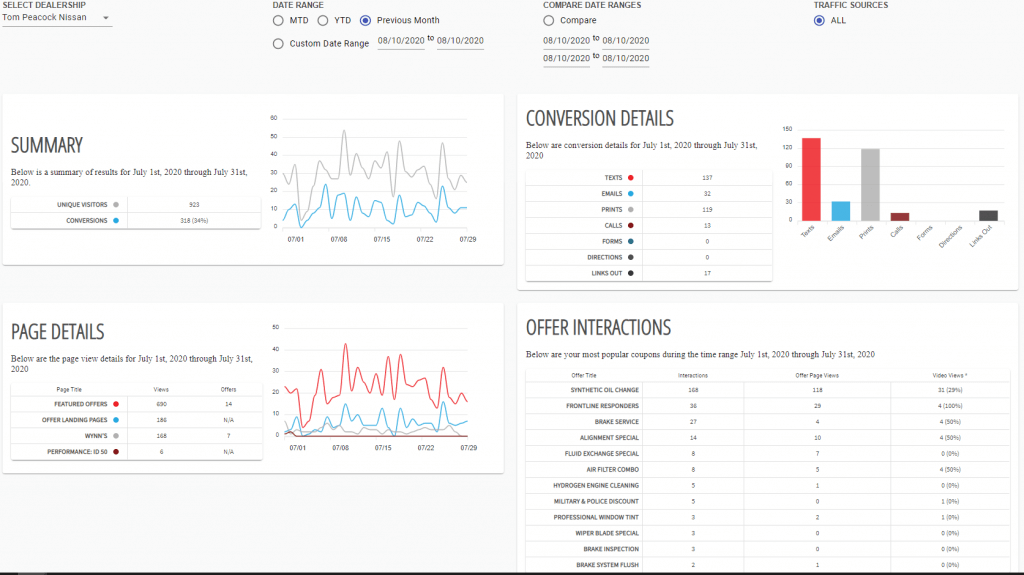
Task: Click the Conversions value 318 (34%)
Action: 194,221
